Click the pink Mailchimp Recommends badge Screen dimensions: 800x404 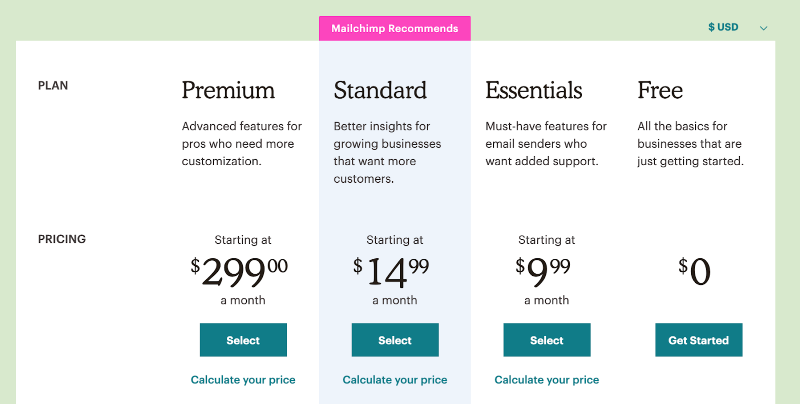[x=395, y=28]
